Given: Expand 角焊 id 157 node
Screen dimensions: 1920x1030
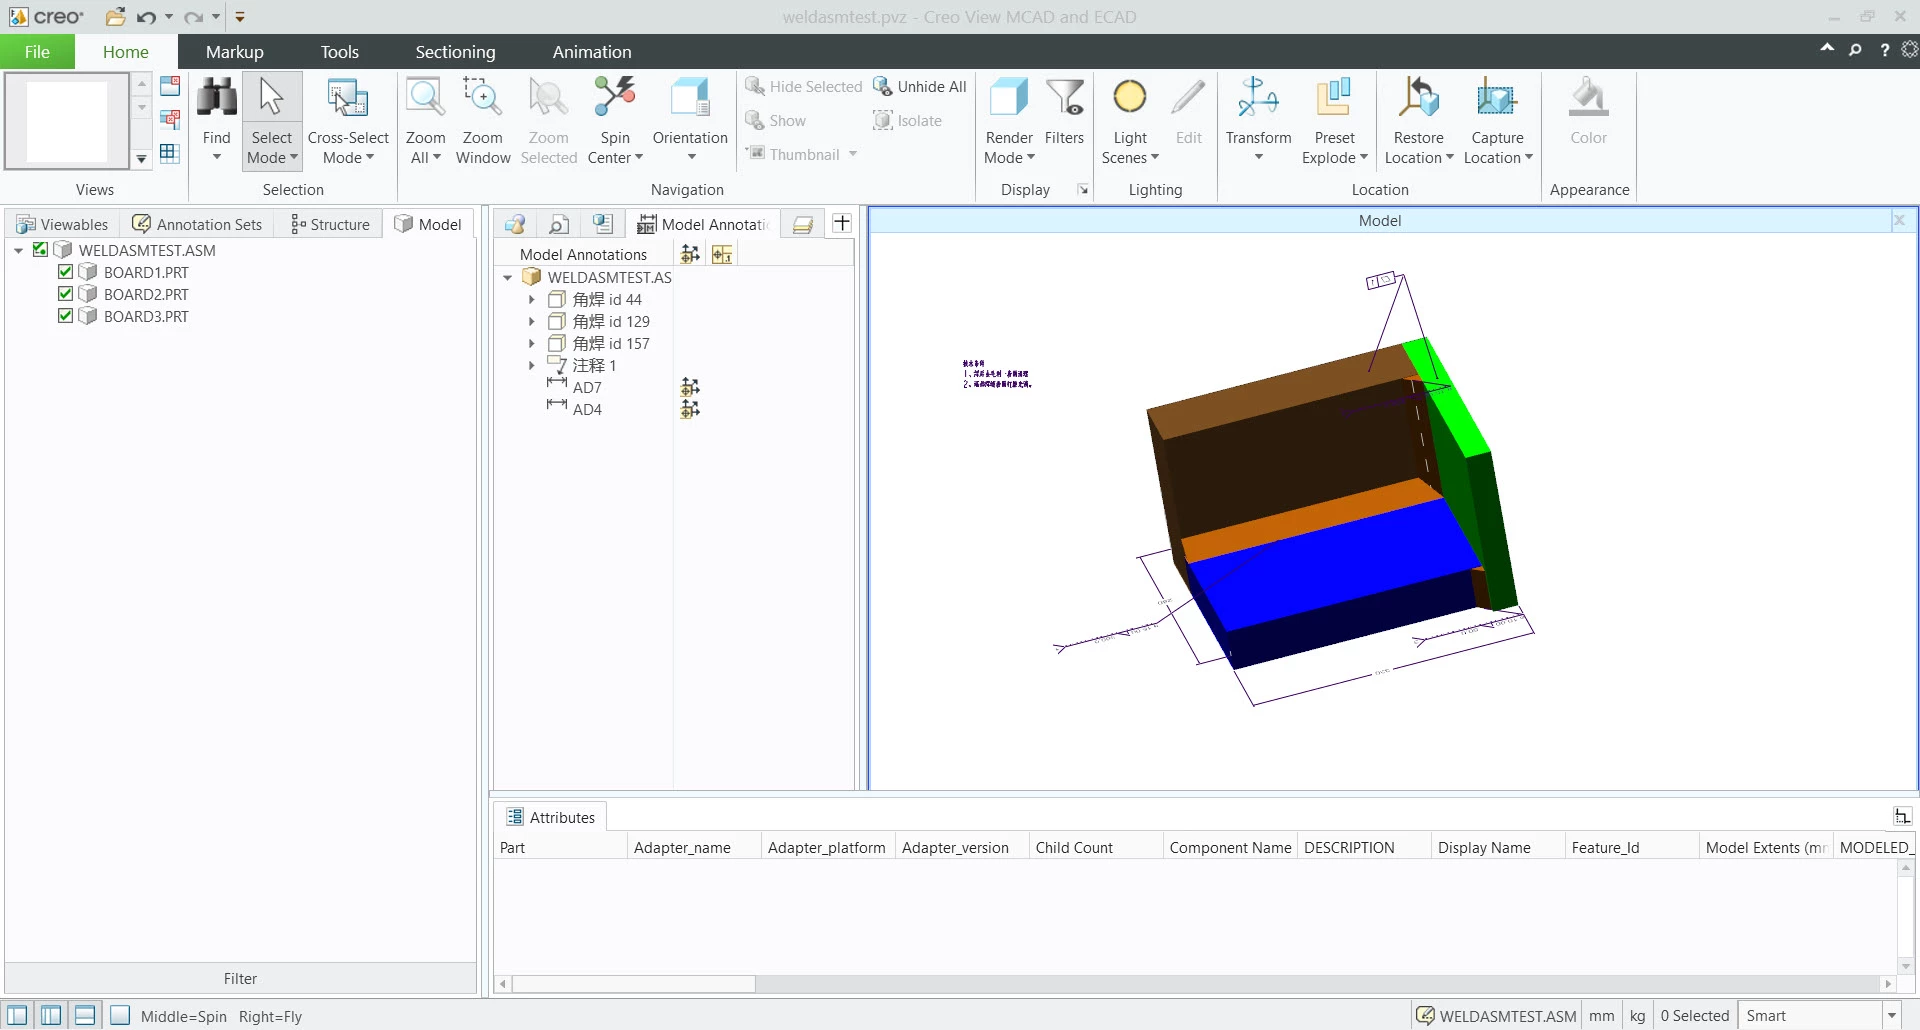Looking at the screenshot, I should [x=532, y=343].
